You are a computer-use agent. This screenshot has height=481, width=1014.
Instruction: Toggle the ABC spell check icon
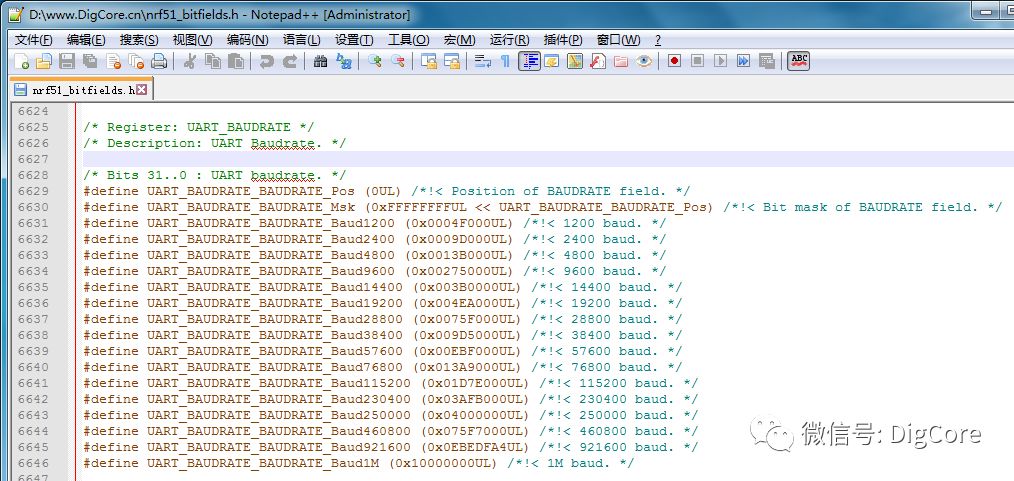coord(799,61)
